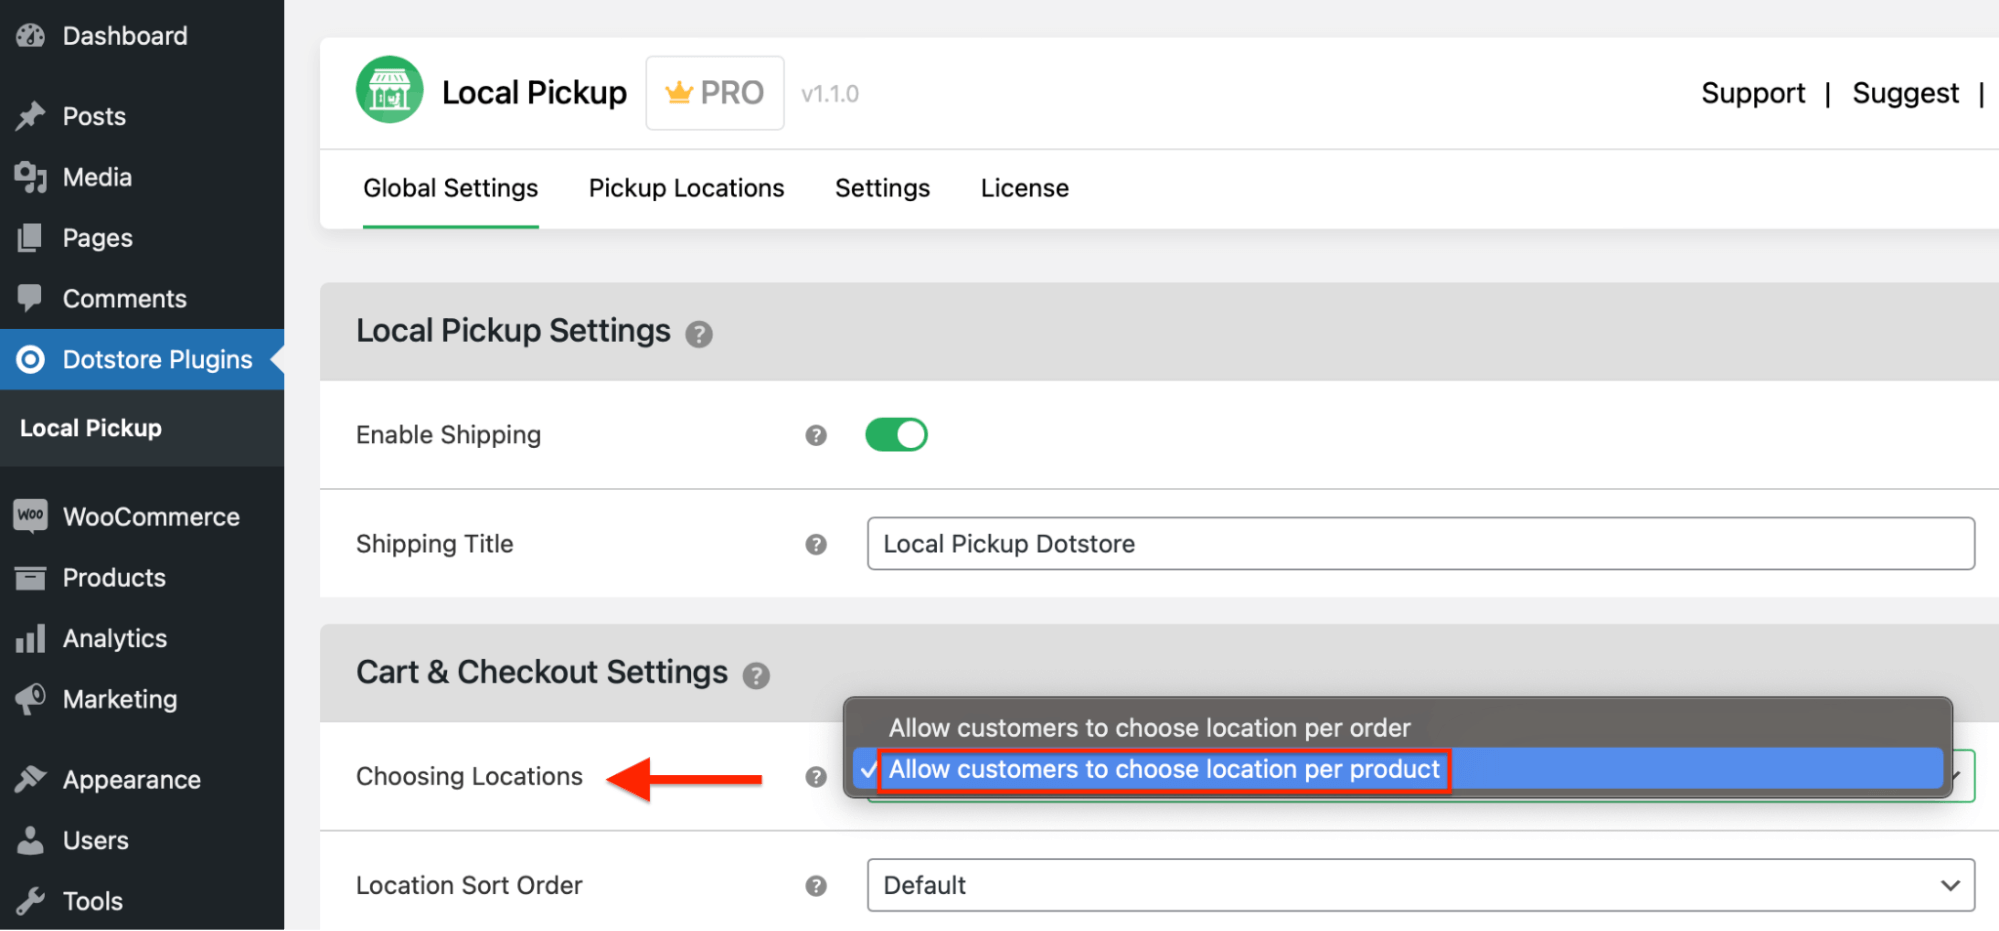Select 'Allow customers to choose location per product'

coord(1163,769)
